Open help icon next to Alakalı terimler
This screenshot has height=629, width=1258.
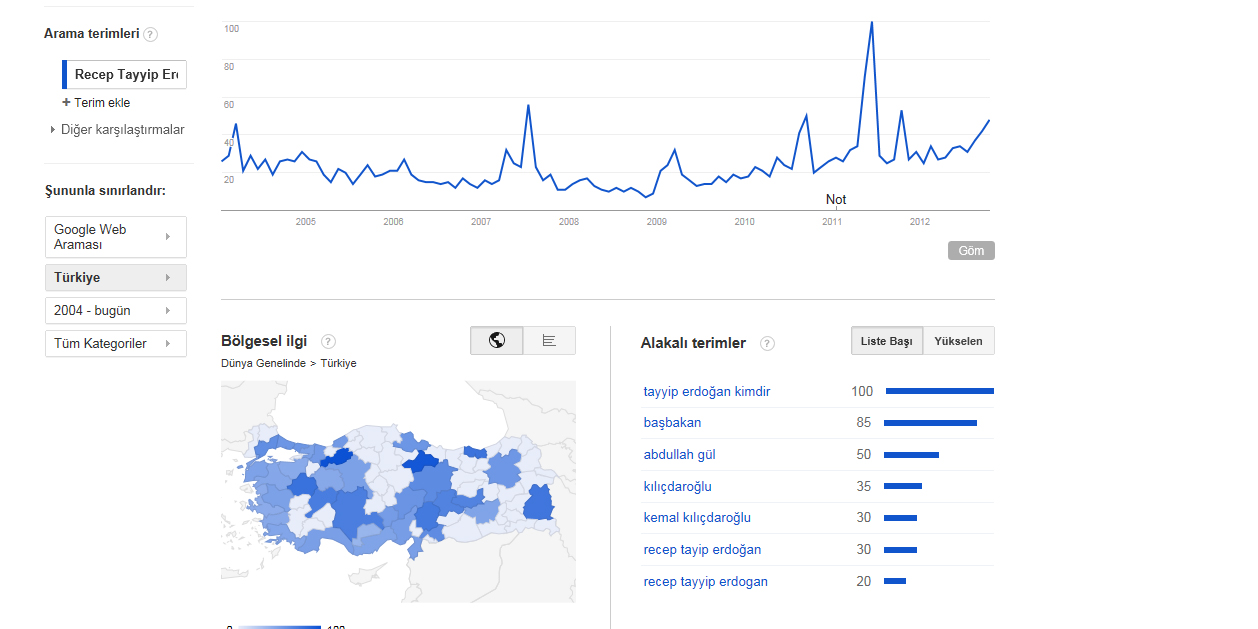[x=767, y=343]
